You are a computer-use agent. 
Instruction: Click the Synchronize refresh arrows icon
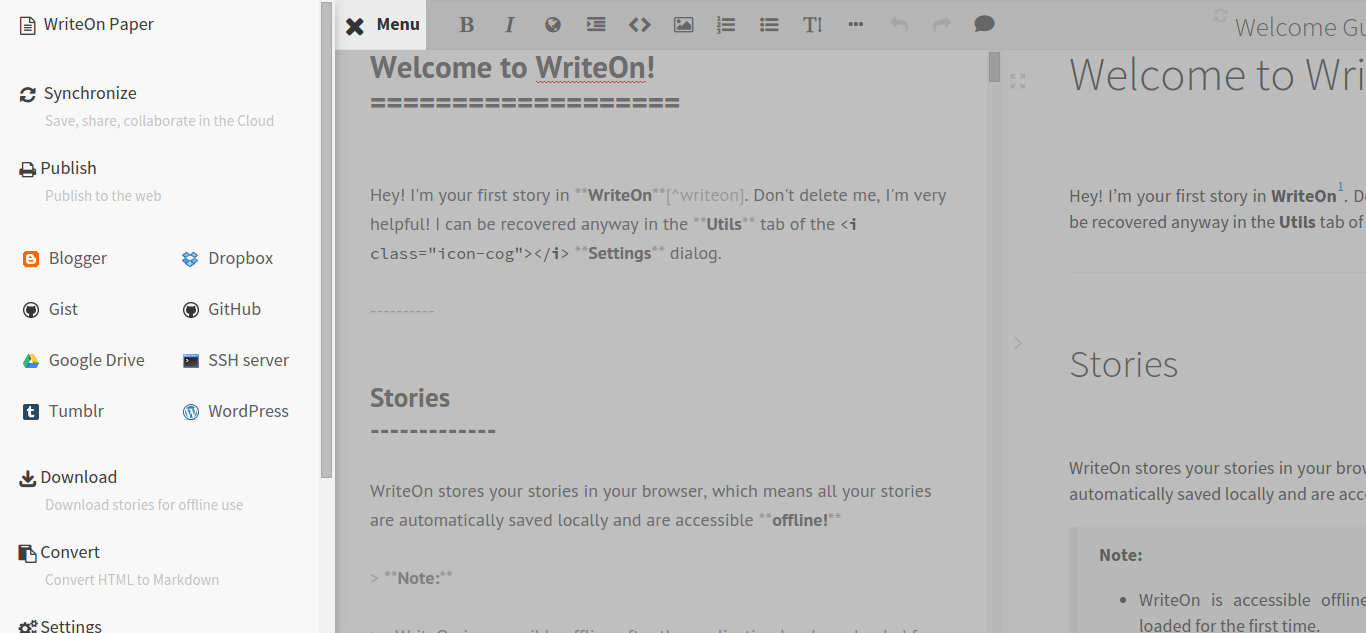pos(28,95)
